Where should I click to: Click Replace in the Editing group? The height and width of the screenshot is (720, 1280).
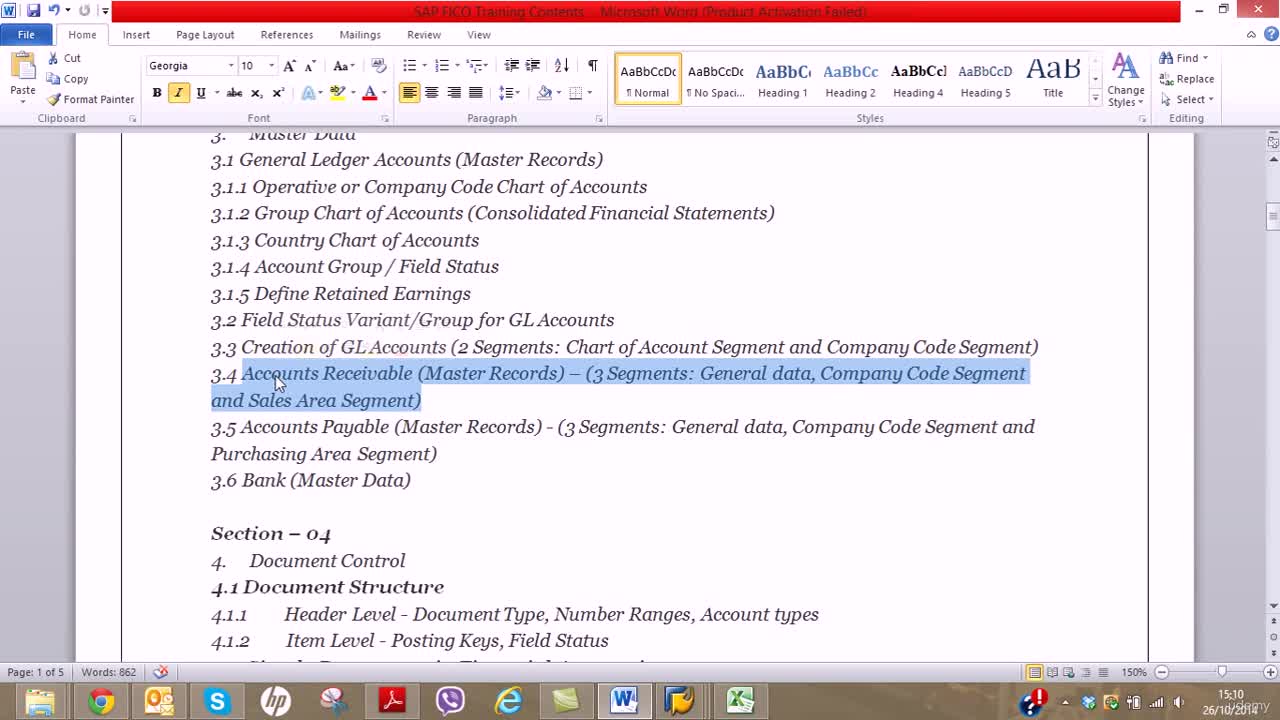click(1187, 79)
